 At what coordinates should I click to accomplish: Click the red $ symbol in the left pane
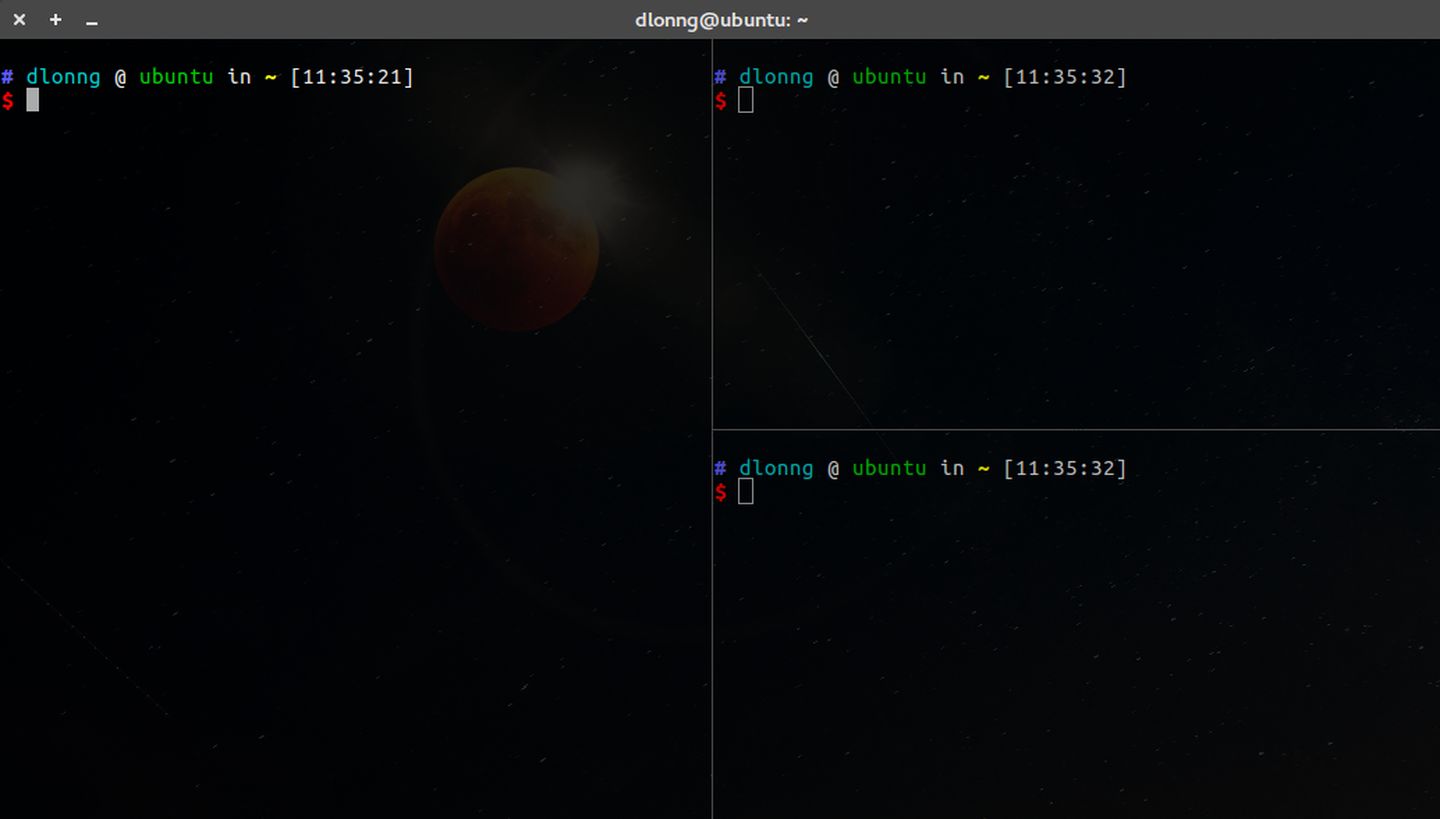8,100
